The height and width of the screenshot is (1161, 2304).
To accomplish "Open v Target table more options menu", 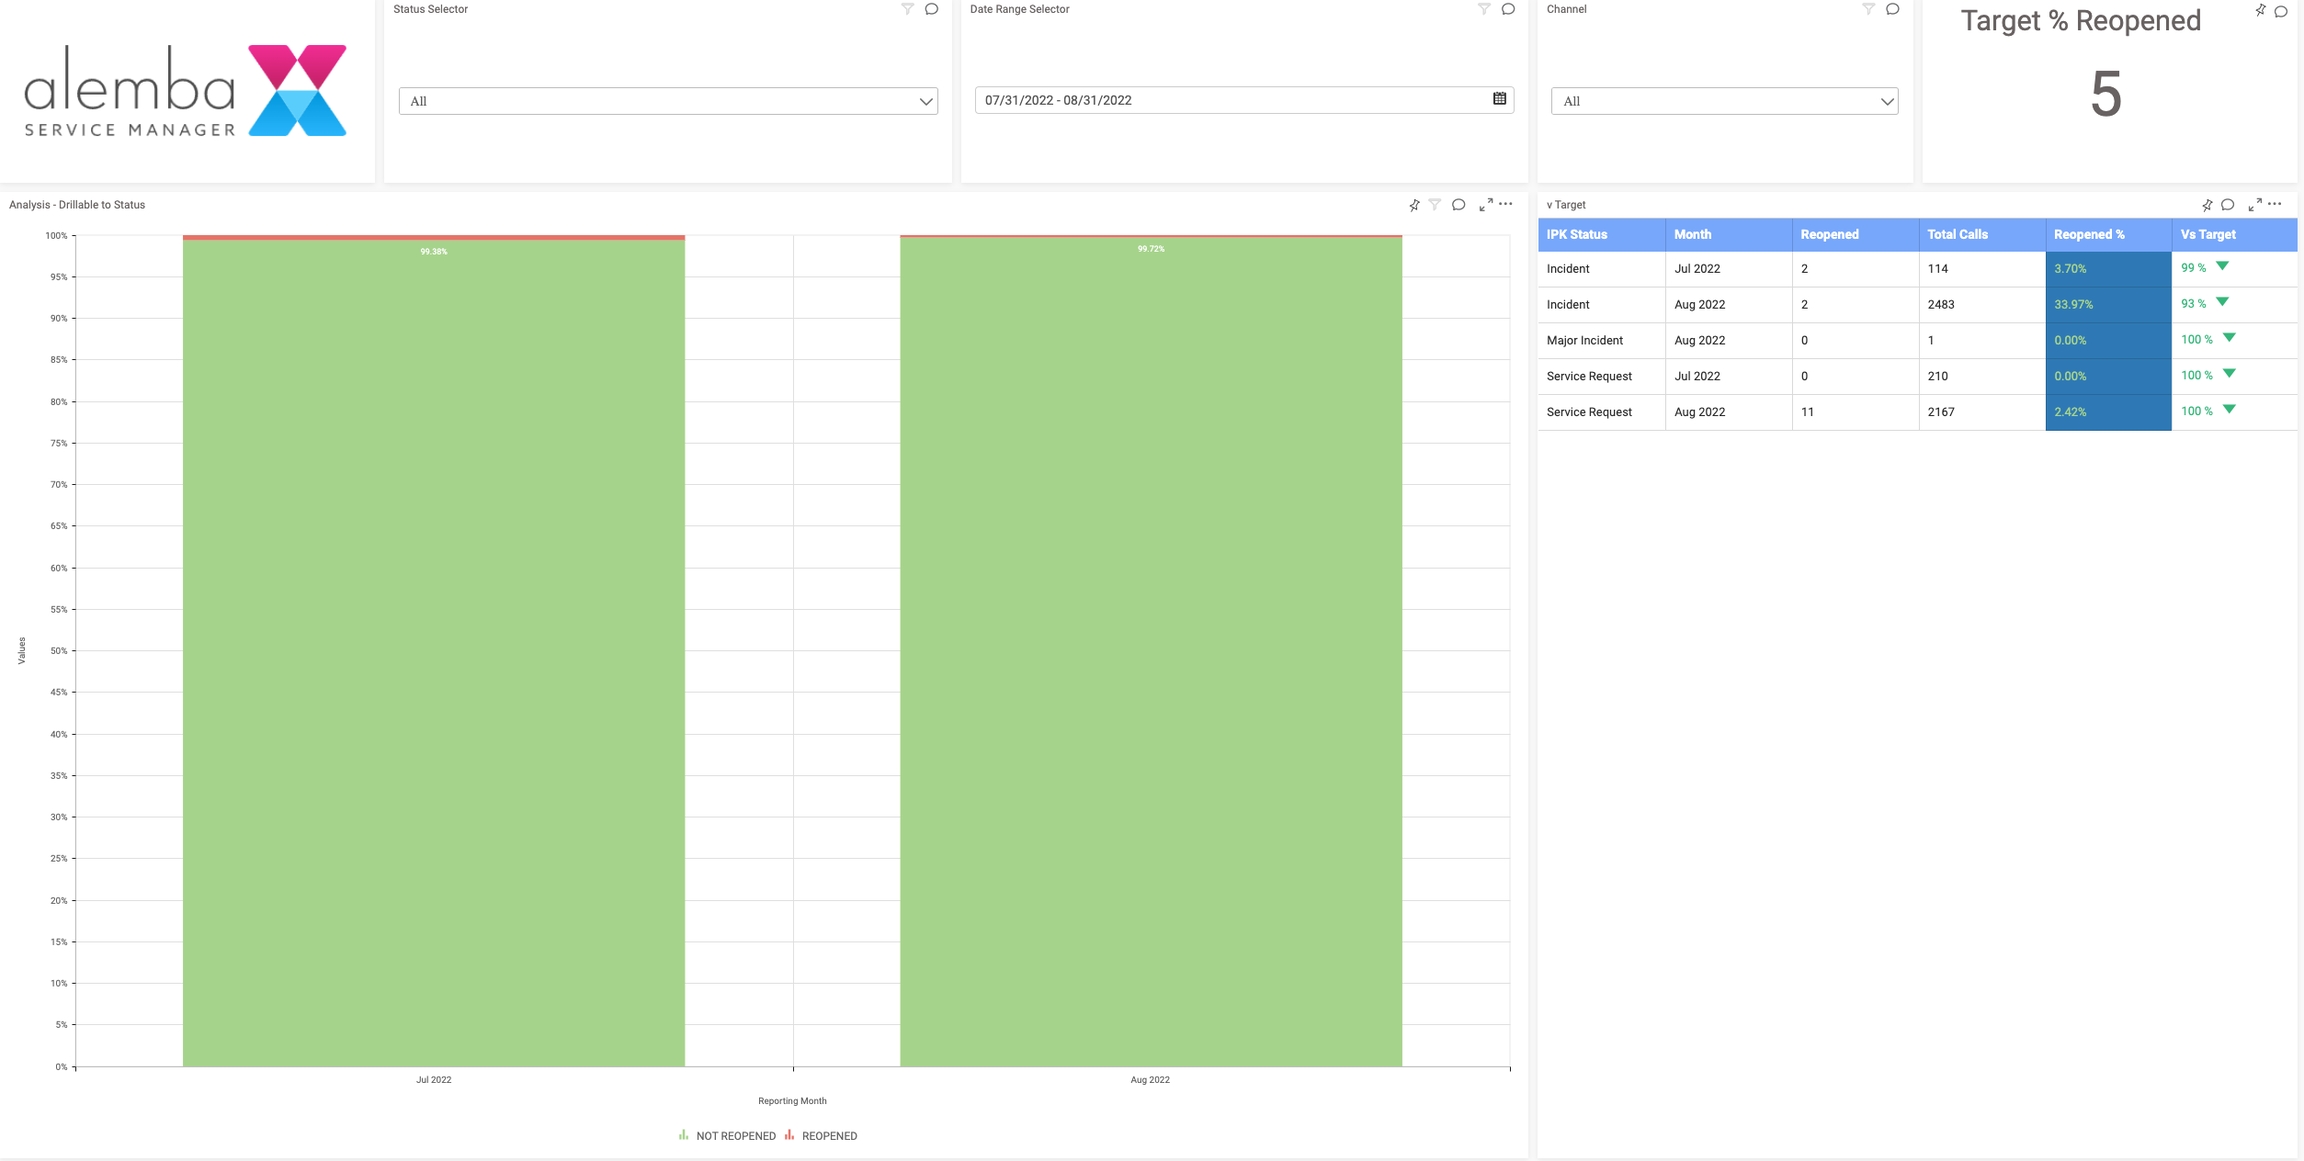I will click(x=2275, y=204).
